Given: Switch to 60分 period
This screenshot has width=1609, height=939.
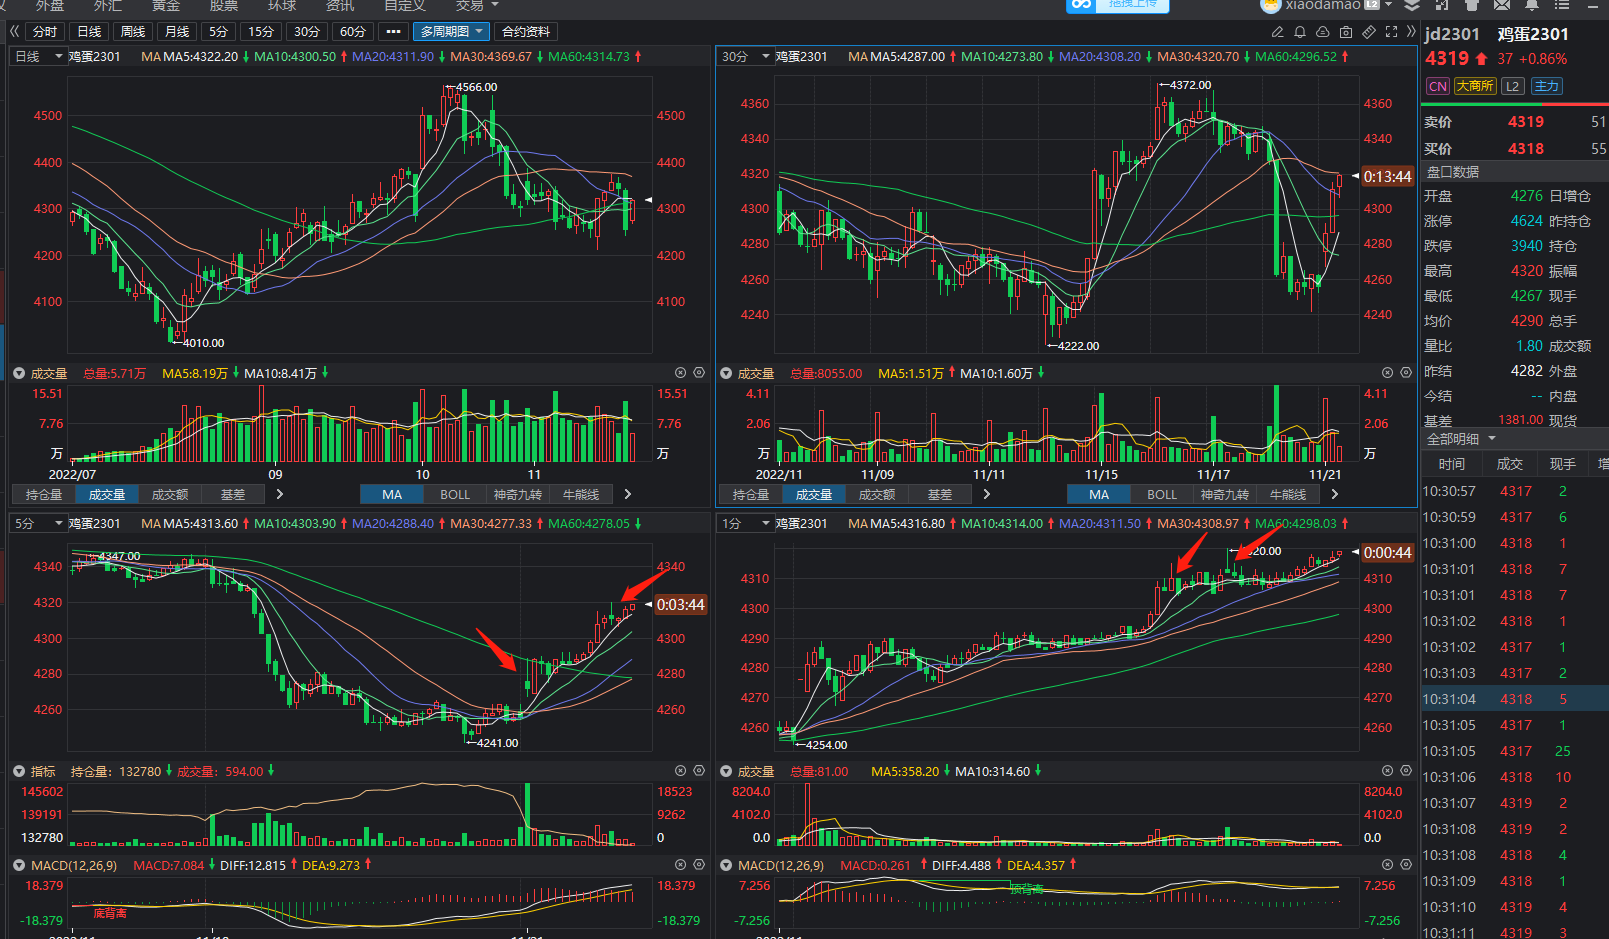Looking at the screenshot, I should click(x=353, y=32).
